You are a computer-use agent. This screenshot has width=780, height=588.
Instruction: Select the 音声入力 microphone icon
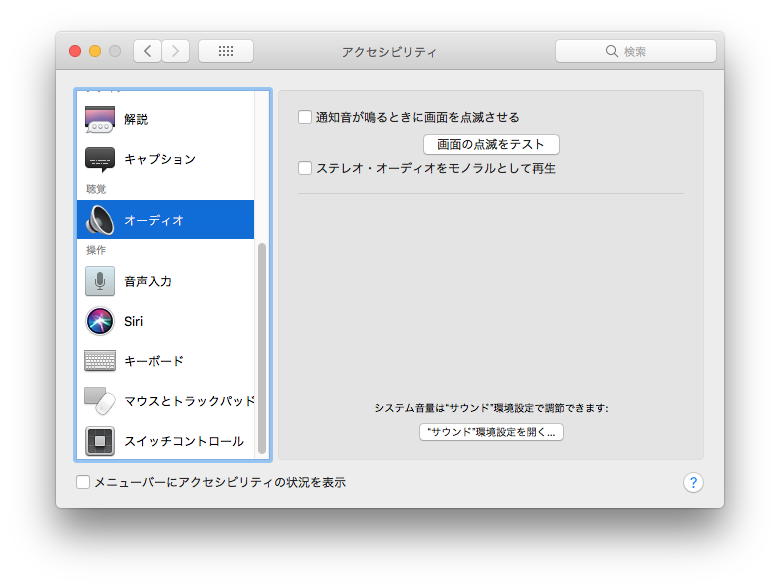coord(99,281)
